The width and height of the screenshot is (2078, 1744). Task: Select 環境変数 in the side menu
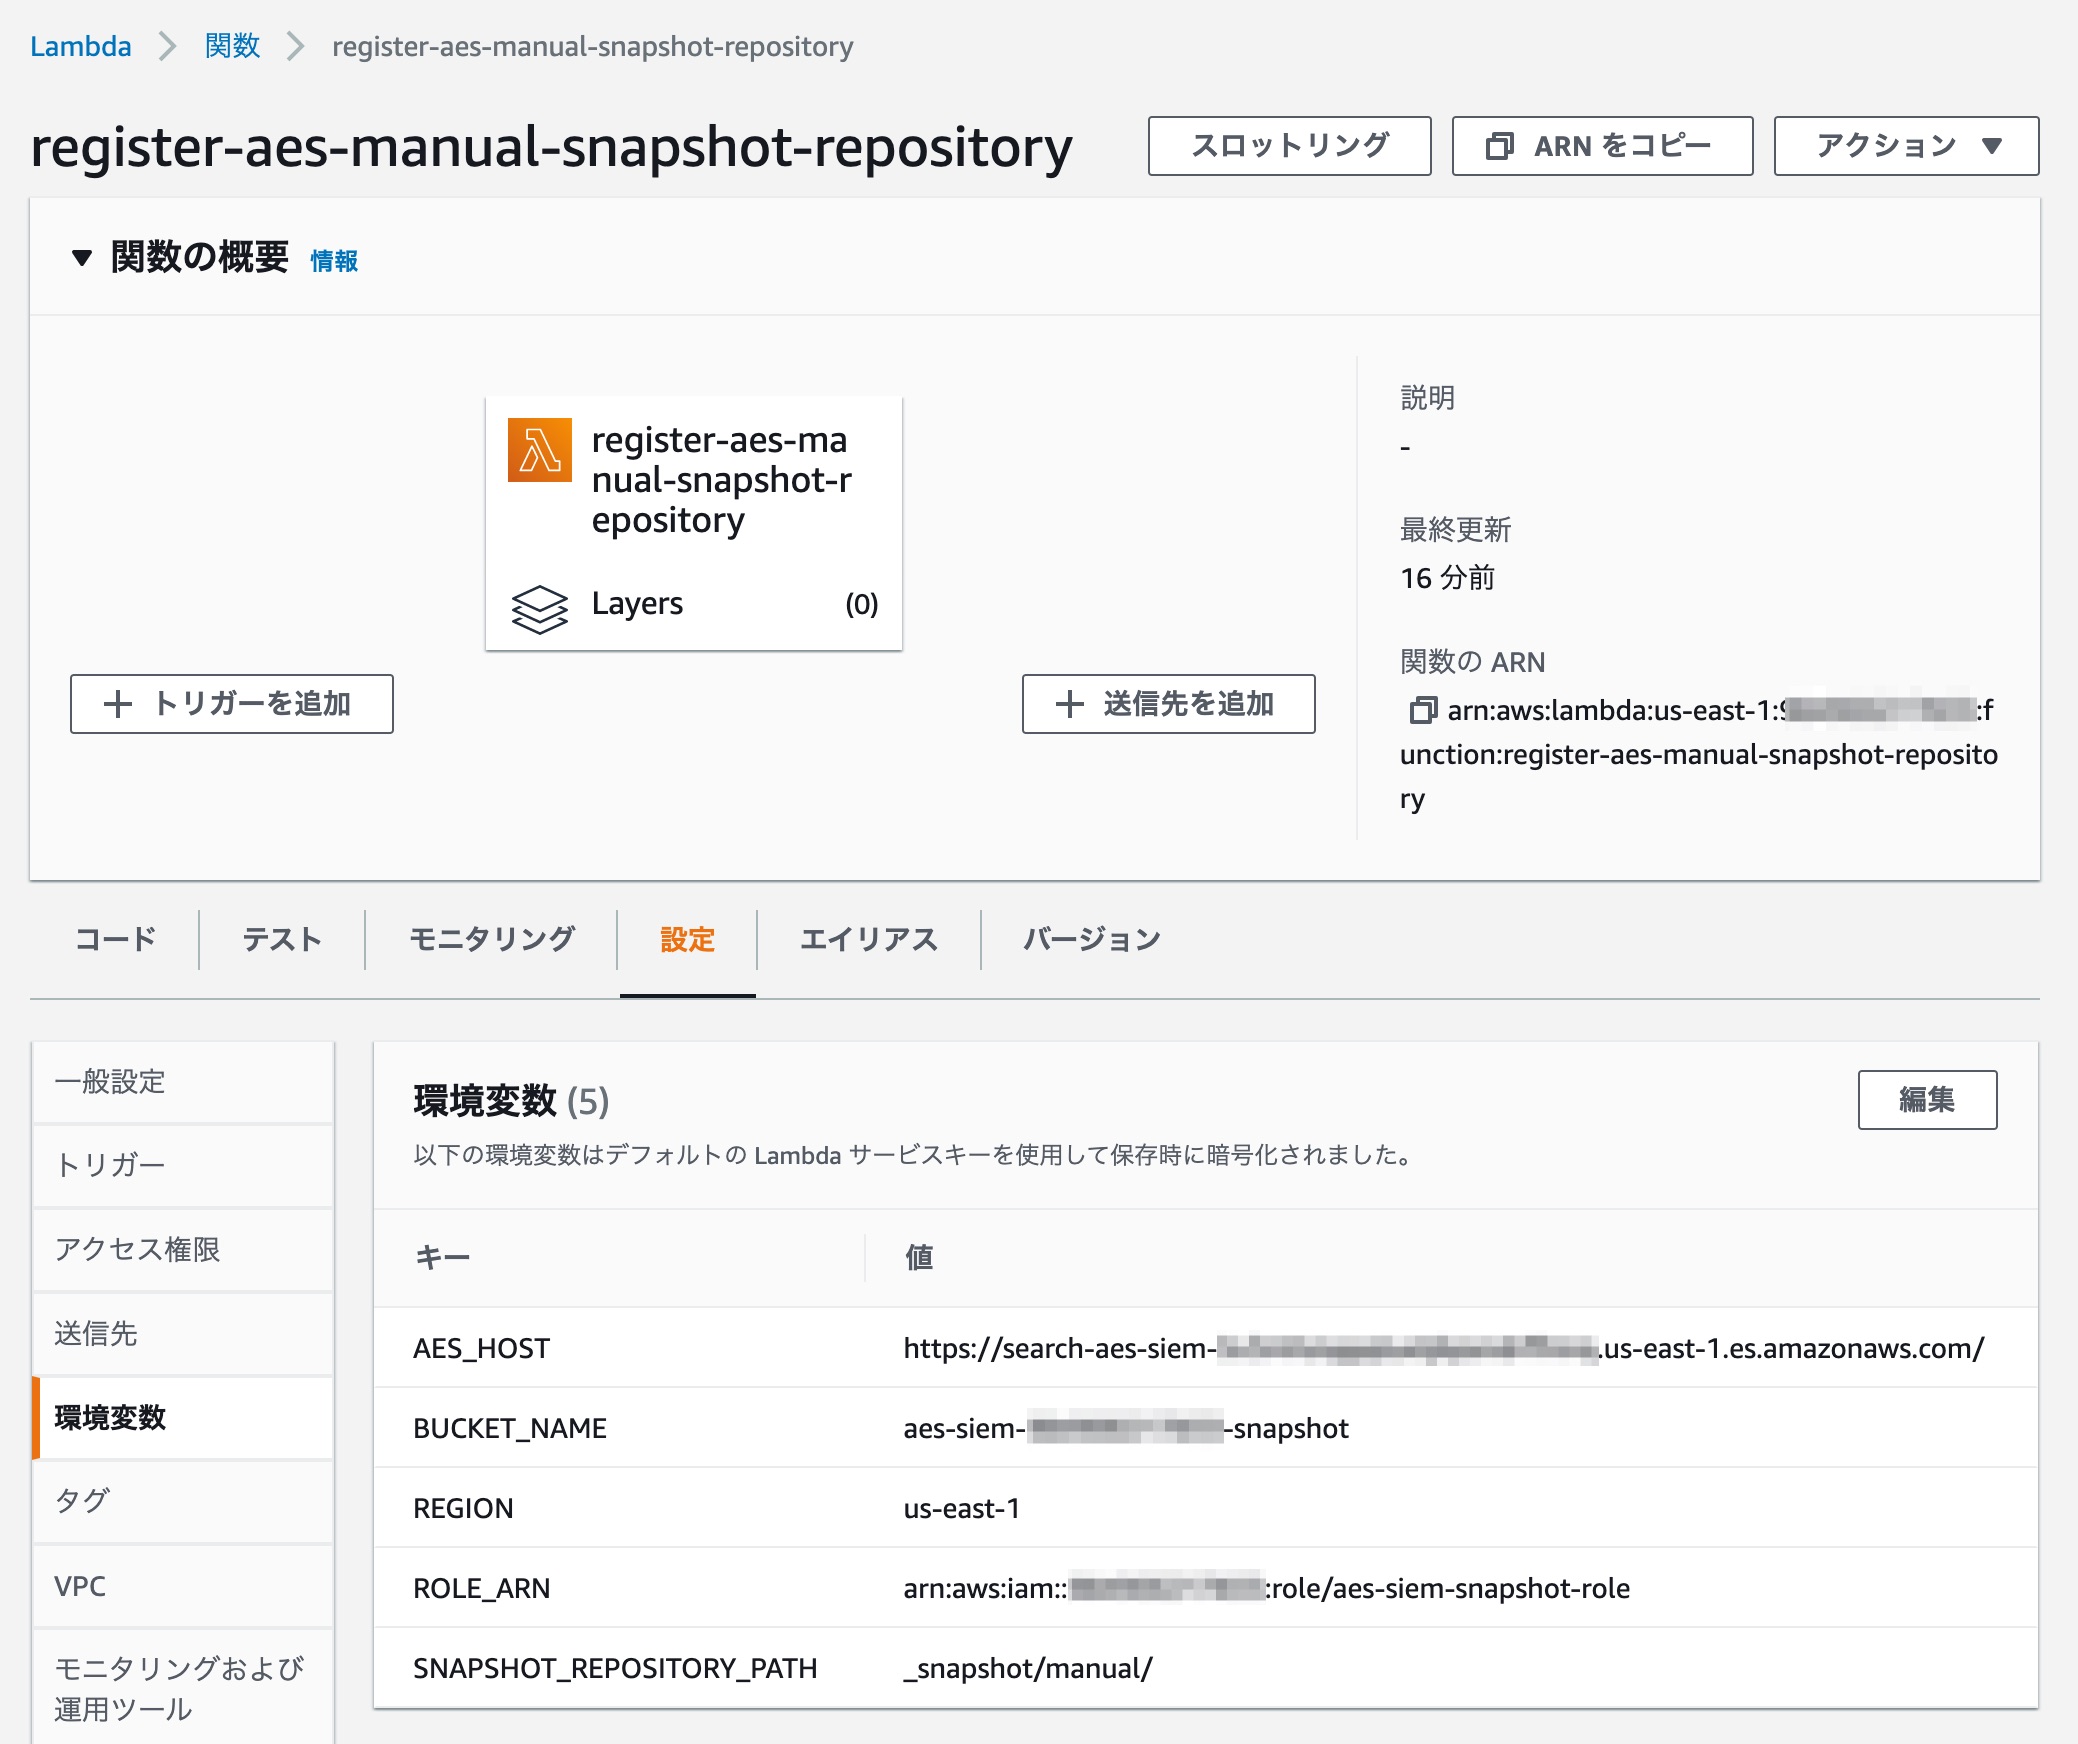[183, 1418]
